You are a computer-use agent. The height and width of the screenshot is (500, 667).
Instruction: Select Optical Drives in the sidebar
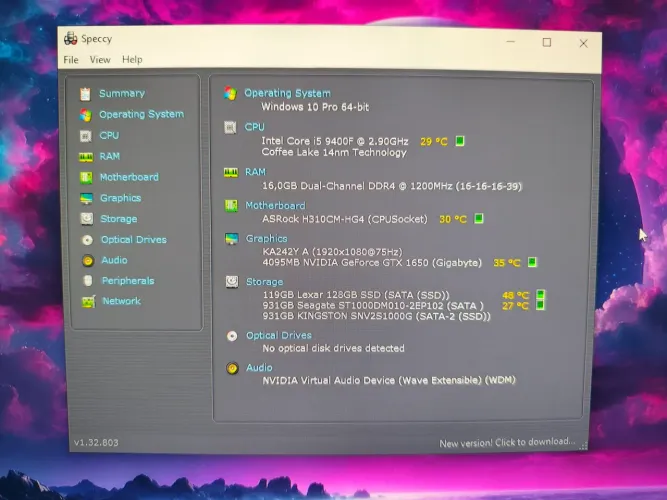(134, 240)
